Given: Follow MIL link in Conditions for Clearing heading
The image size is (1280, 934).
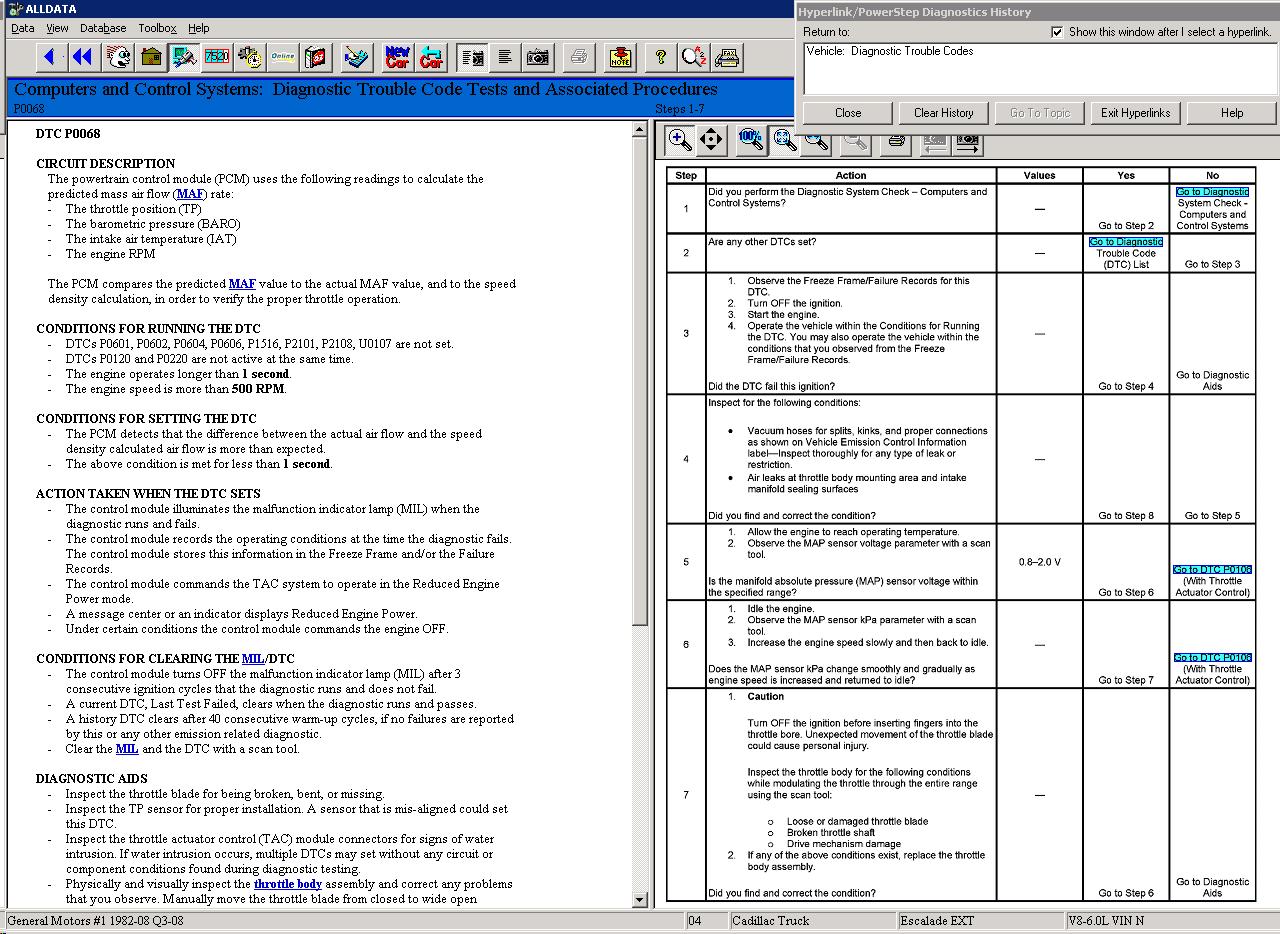Looking at the screenshot, I should click(x=253, y=659).
